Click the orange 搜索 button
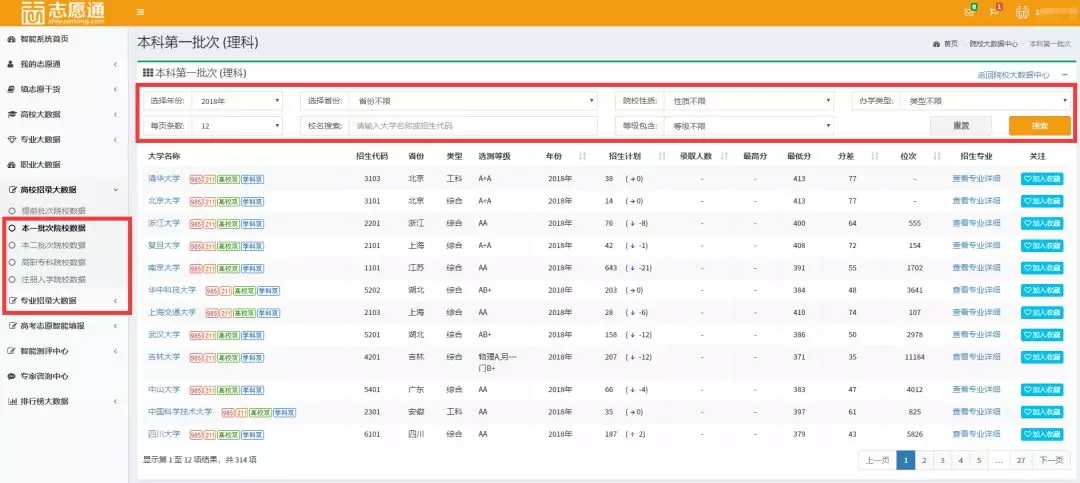The width and height of the screenshot is (1080, 483). point(1039,126)
